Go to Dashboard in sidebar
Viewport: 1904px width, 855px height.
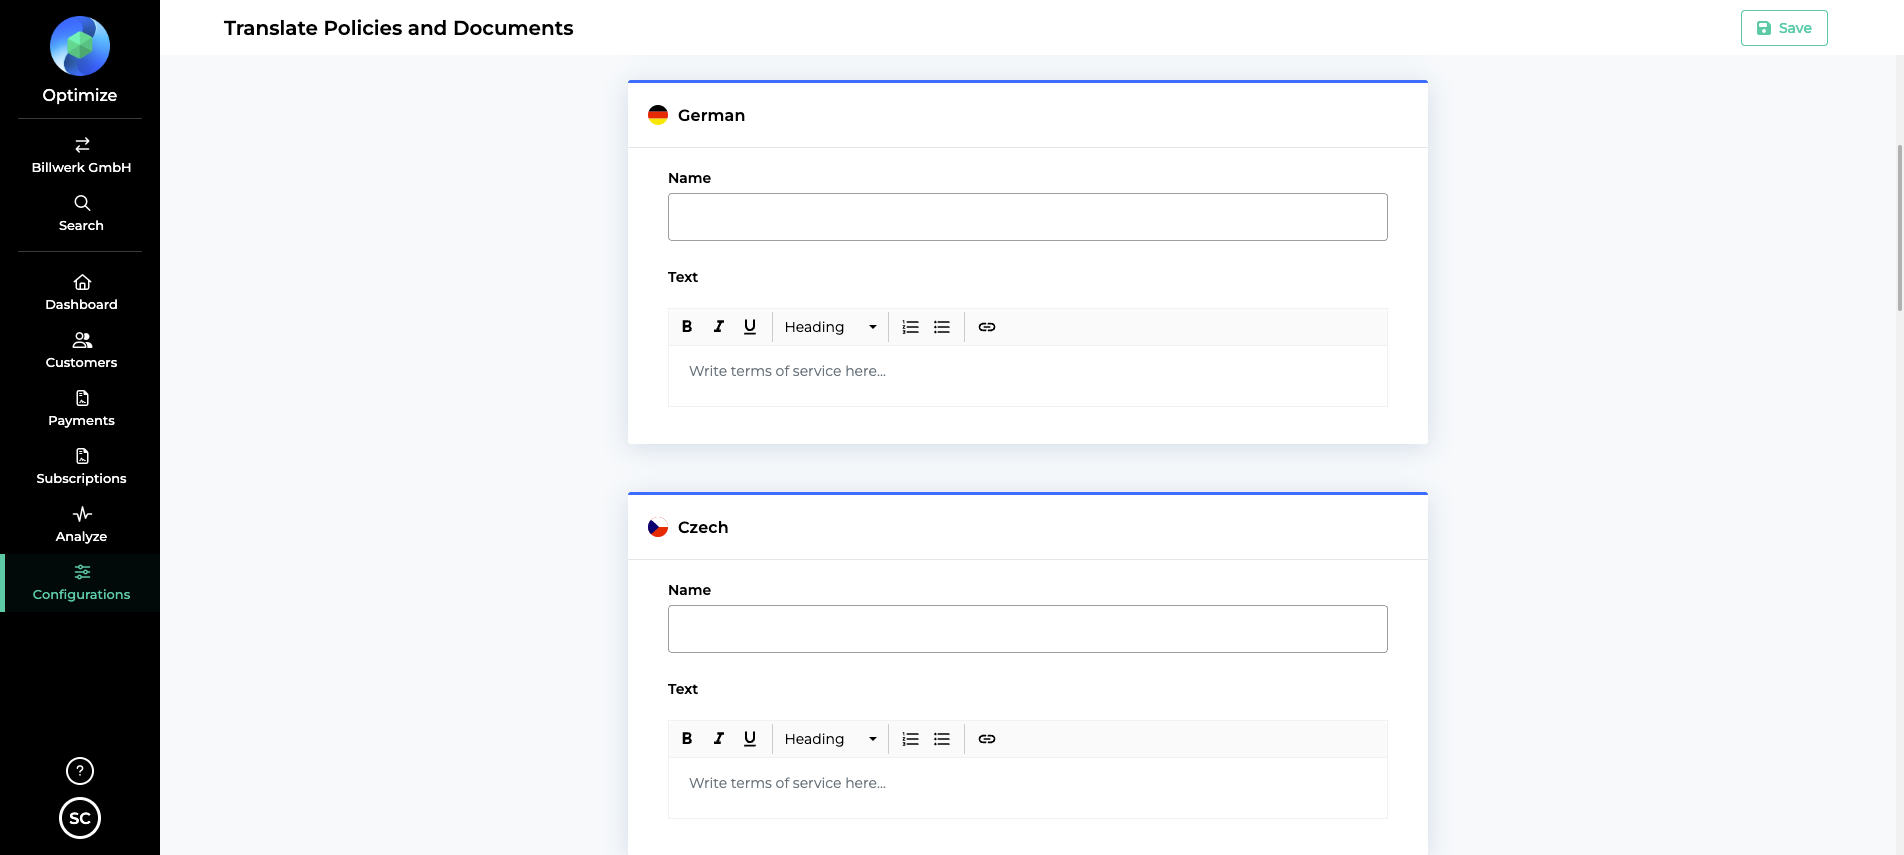(x=81, y=293)
